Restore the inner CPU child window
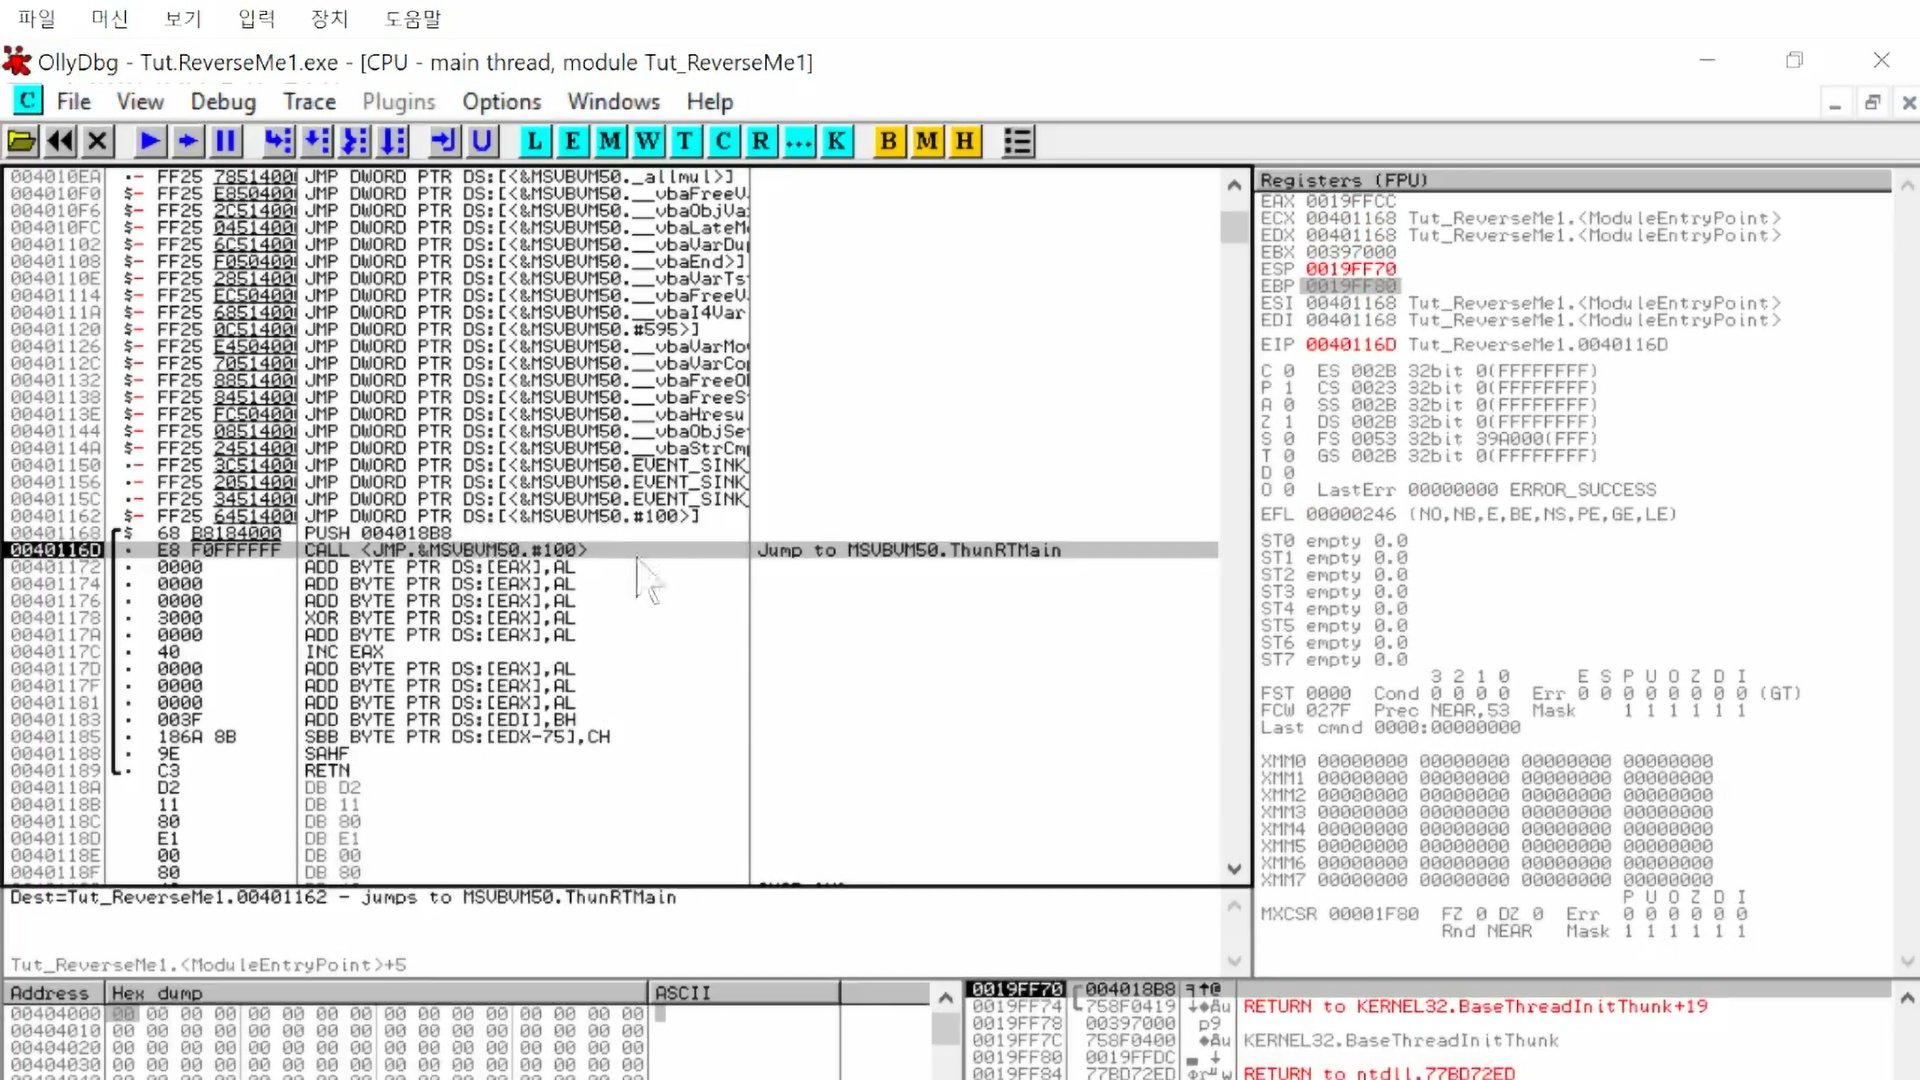 1872,102
